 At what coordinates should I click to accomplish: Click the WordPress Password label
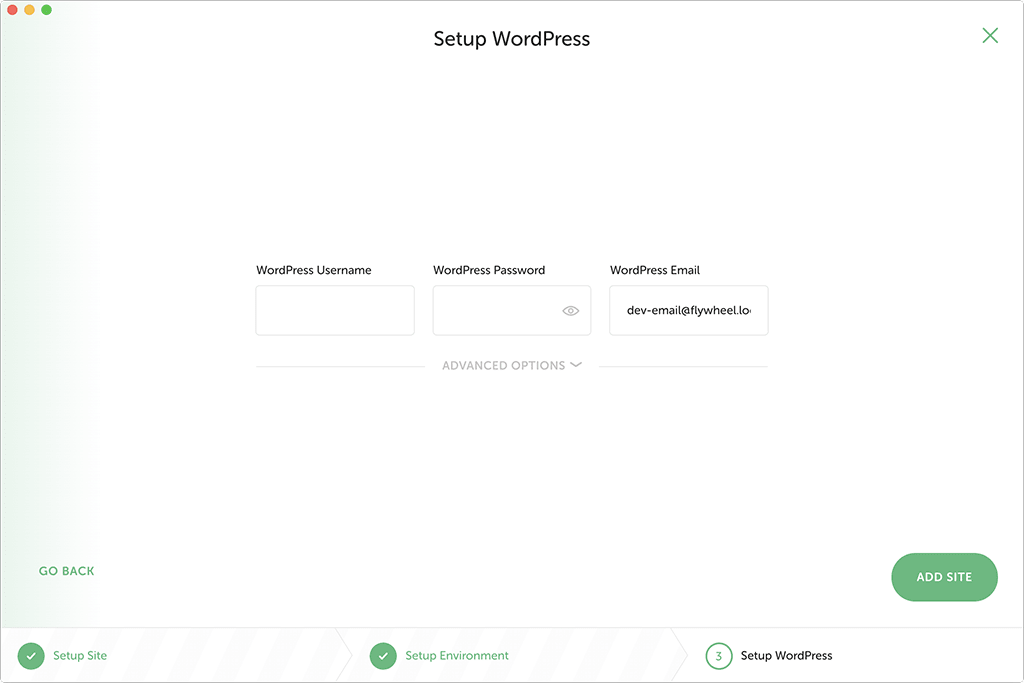coord(489,270)
